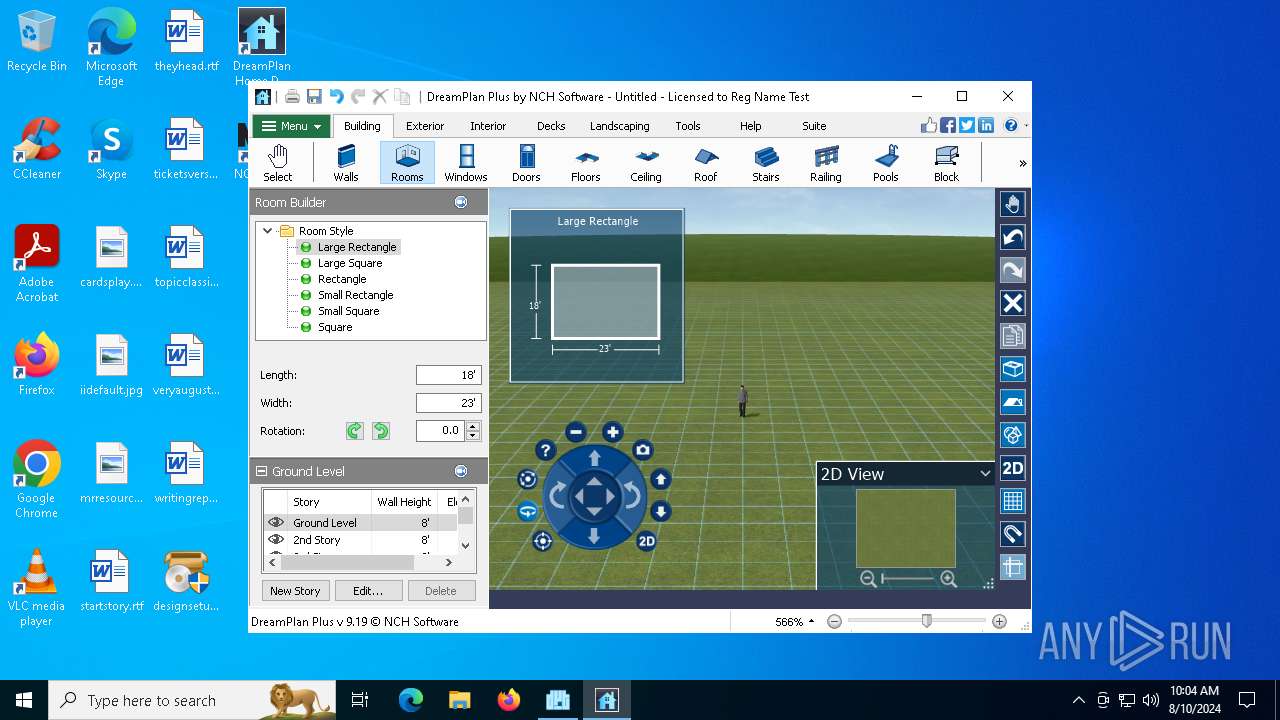The height and width of the screenshot is (720, 1280).
Task: Collapse the Room Builder panel
Action: click(461, 202)
